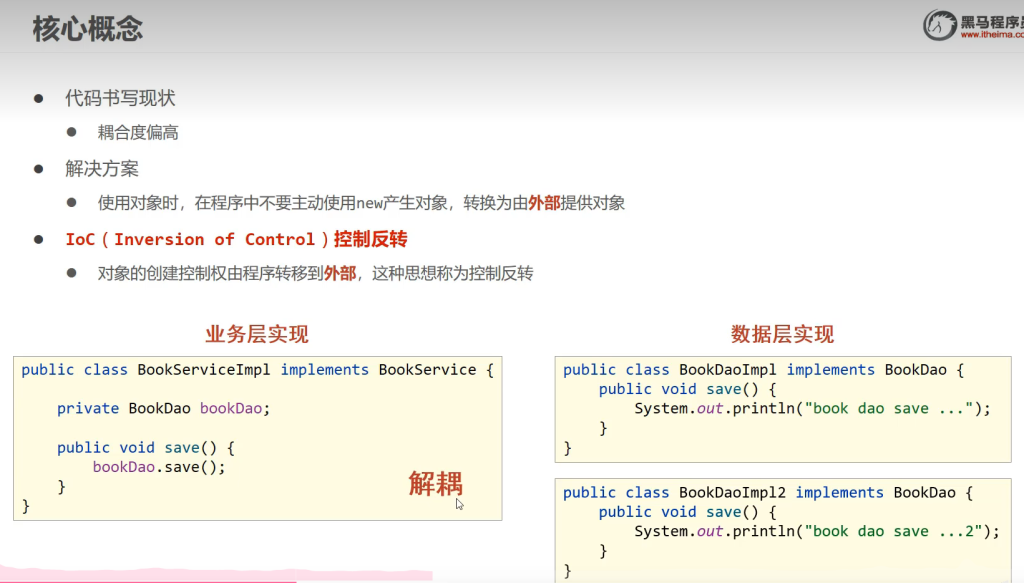Click the 黑马程序员 brand name text
Viewport: 1024px width, 583px height.
click(991, 19)
